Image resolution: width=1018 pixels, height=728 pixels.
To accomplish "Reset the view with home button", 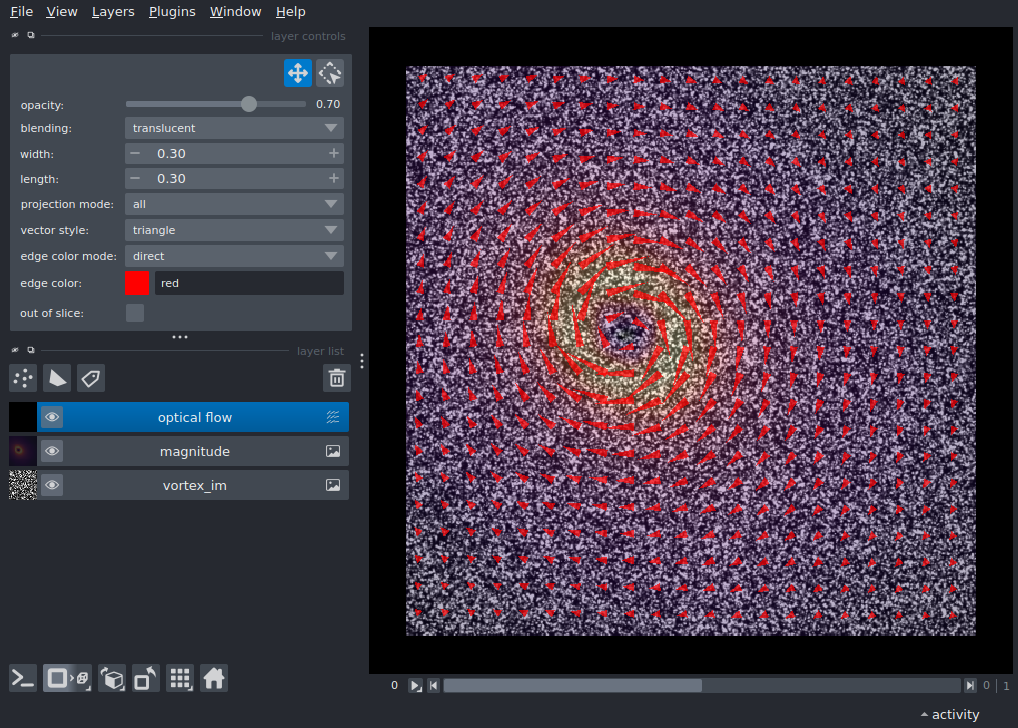I will pyautogui.click(x=214, y=678).
